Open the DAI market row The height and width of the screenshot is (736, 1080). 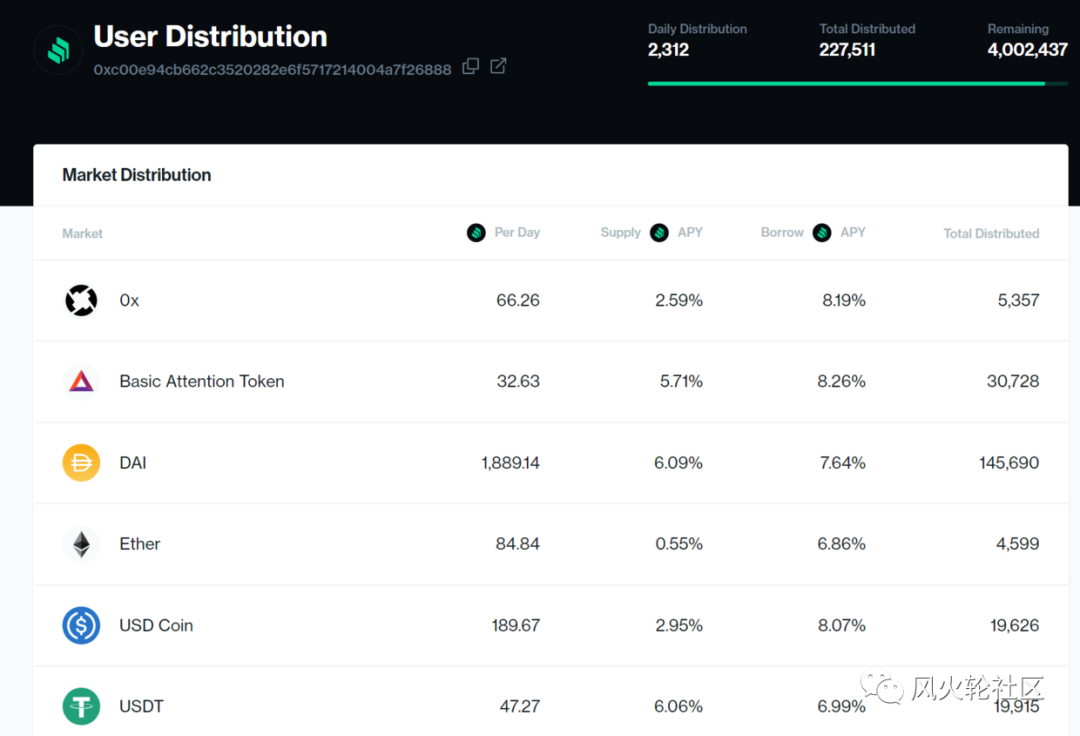click(550, 463)
